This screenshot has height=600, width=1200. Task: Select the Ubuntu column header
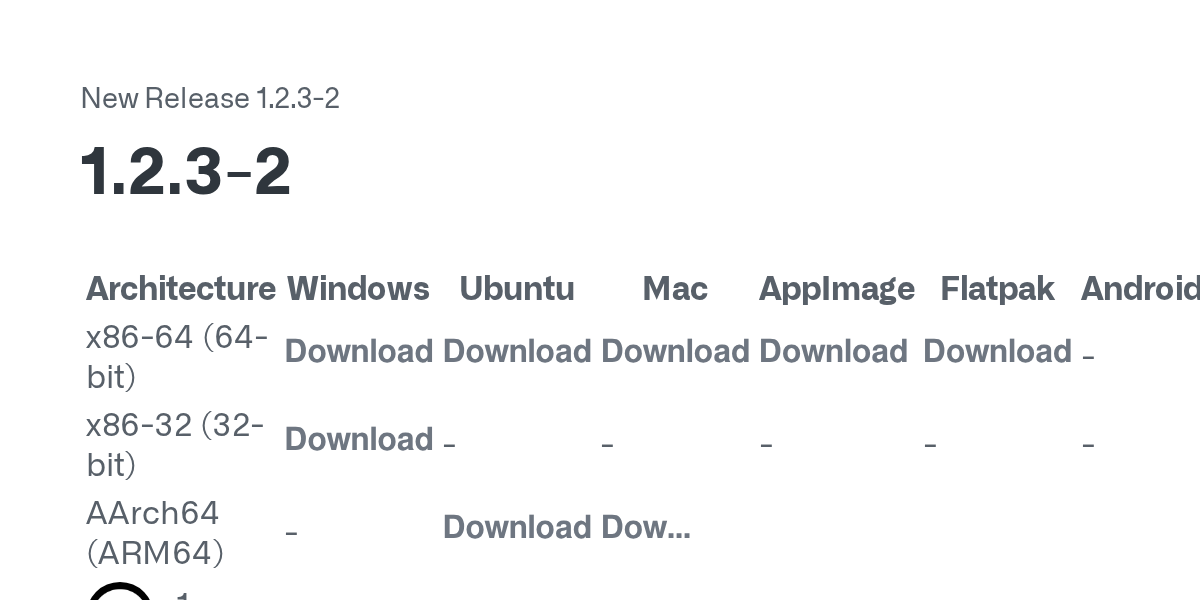tap(517, 289)
